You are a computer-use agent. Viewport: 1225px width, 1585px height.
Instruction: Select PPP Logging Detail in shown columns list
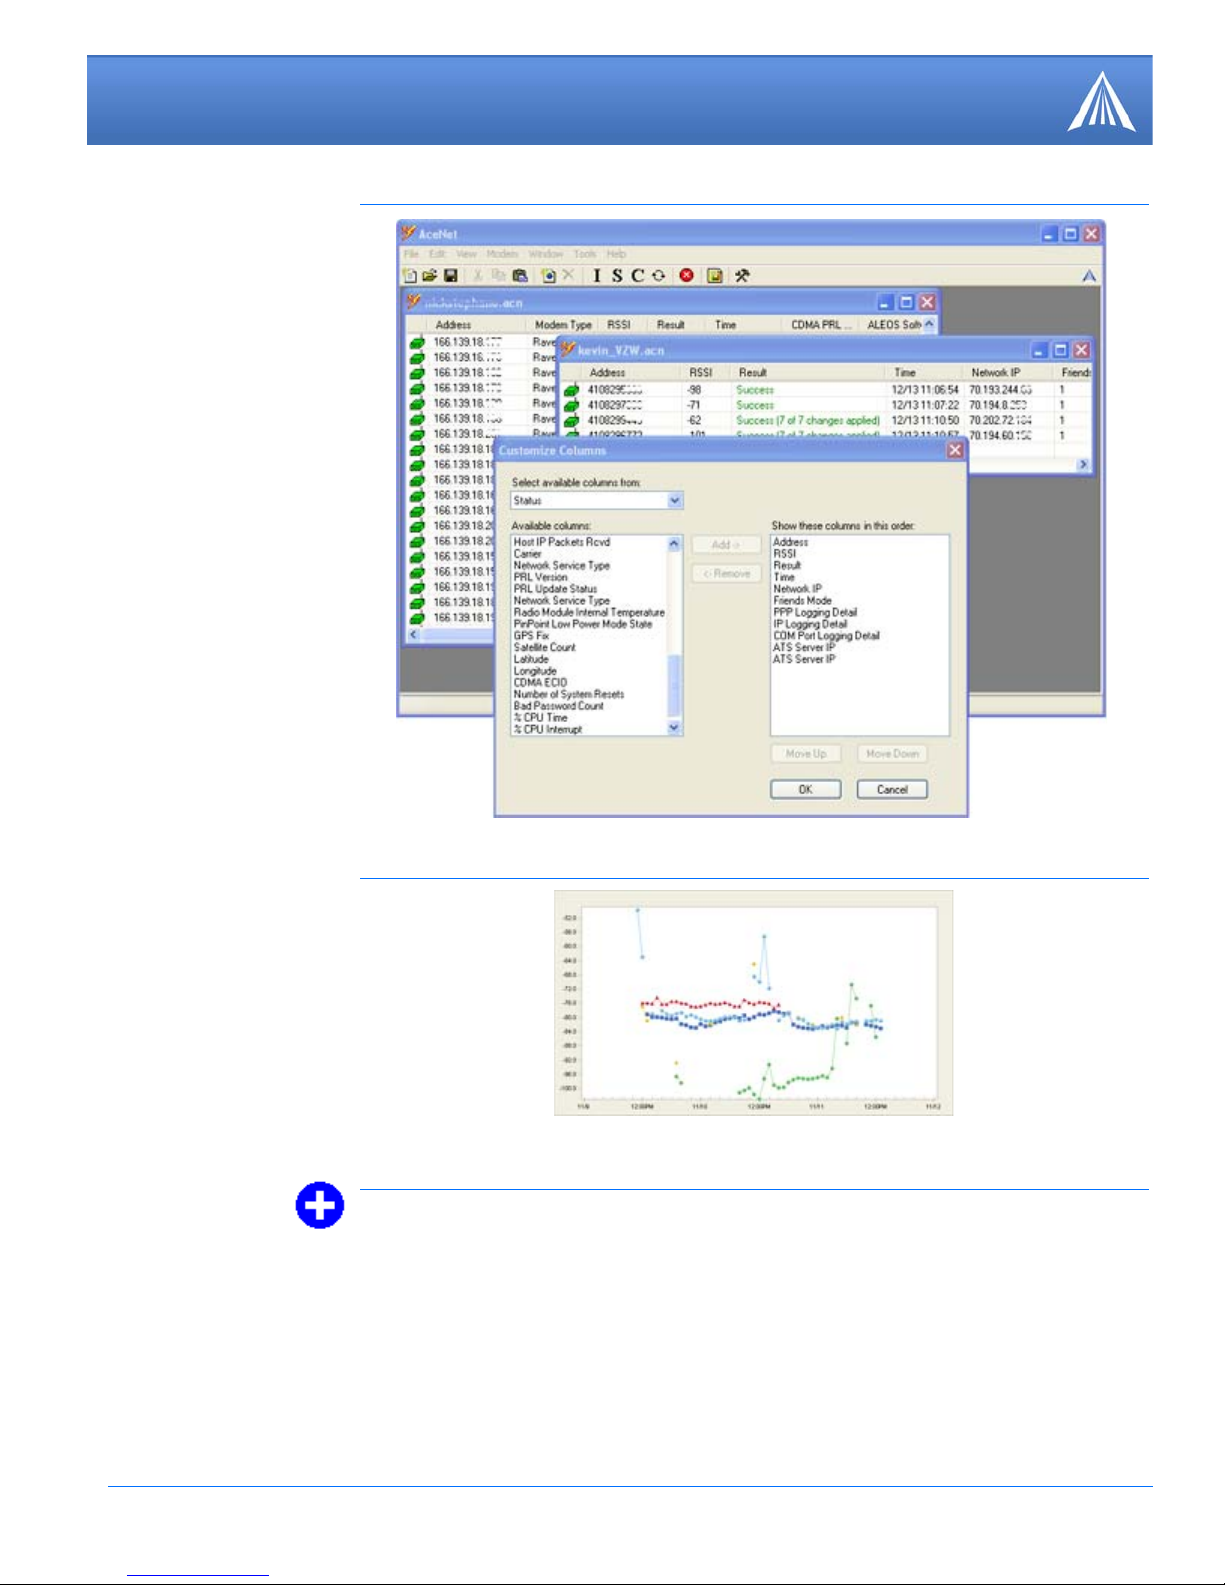tap(815, 612)
